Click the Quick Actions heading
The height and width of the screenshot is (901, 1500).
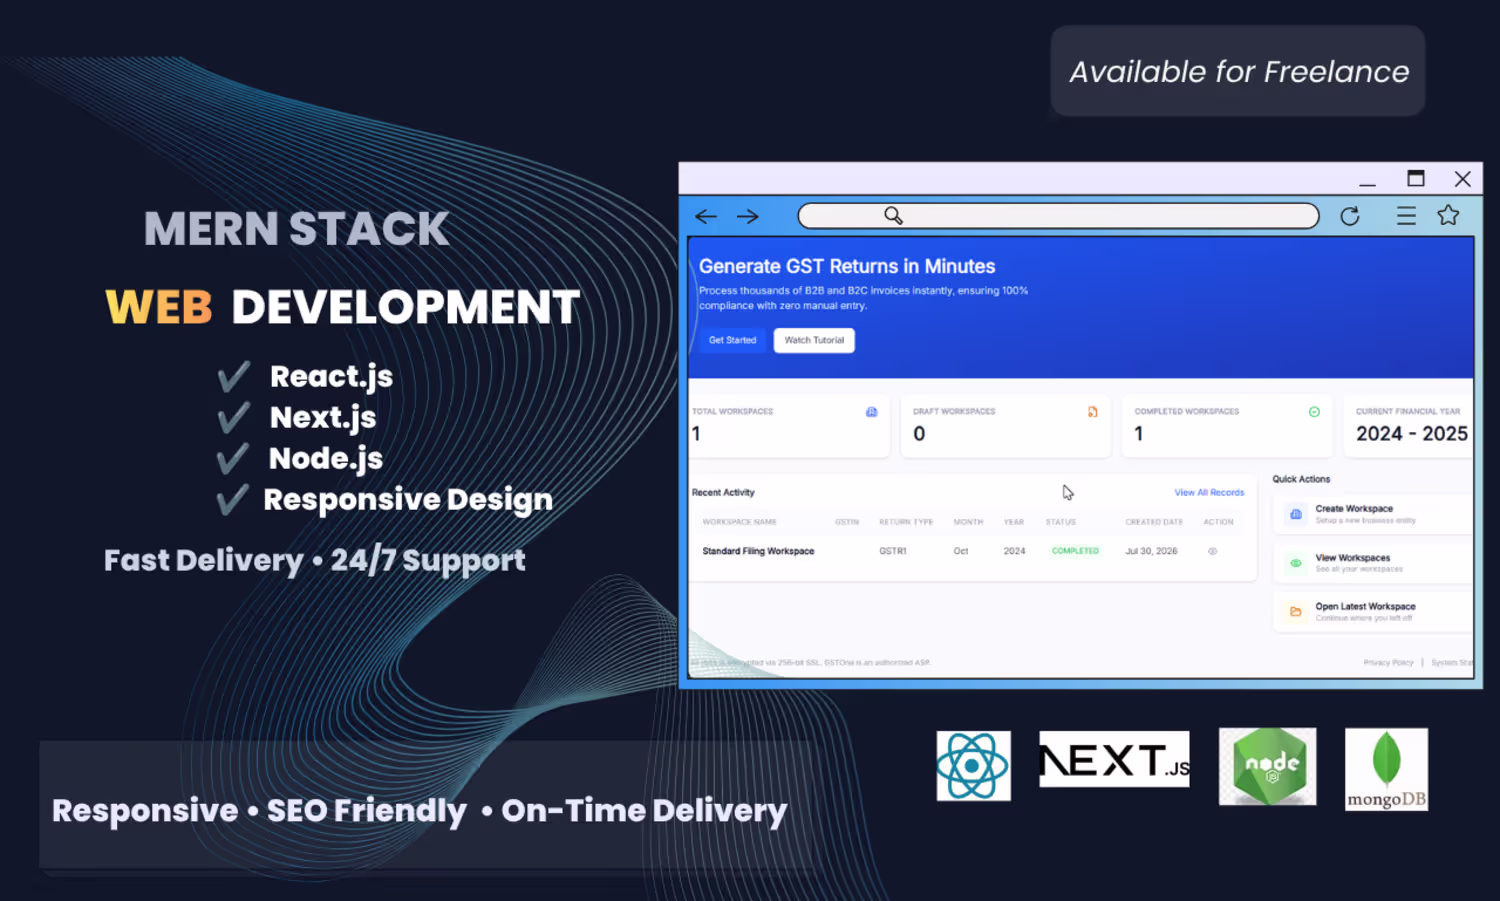[1301, 479]
